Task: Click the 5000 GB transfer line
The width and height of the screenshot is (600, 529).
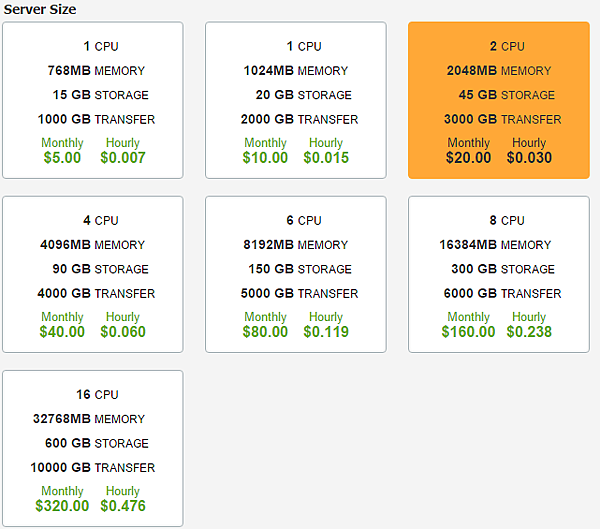Action: tap(298, 294)
